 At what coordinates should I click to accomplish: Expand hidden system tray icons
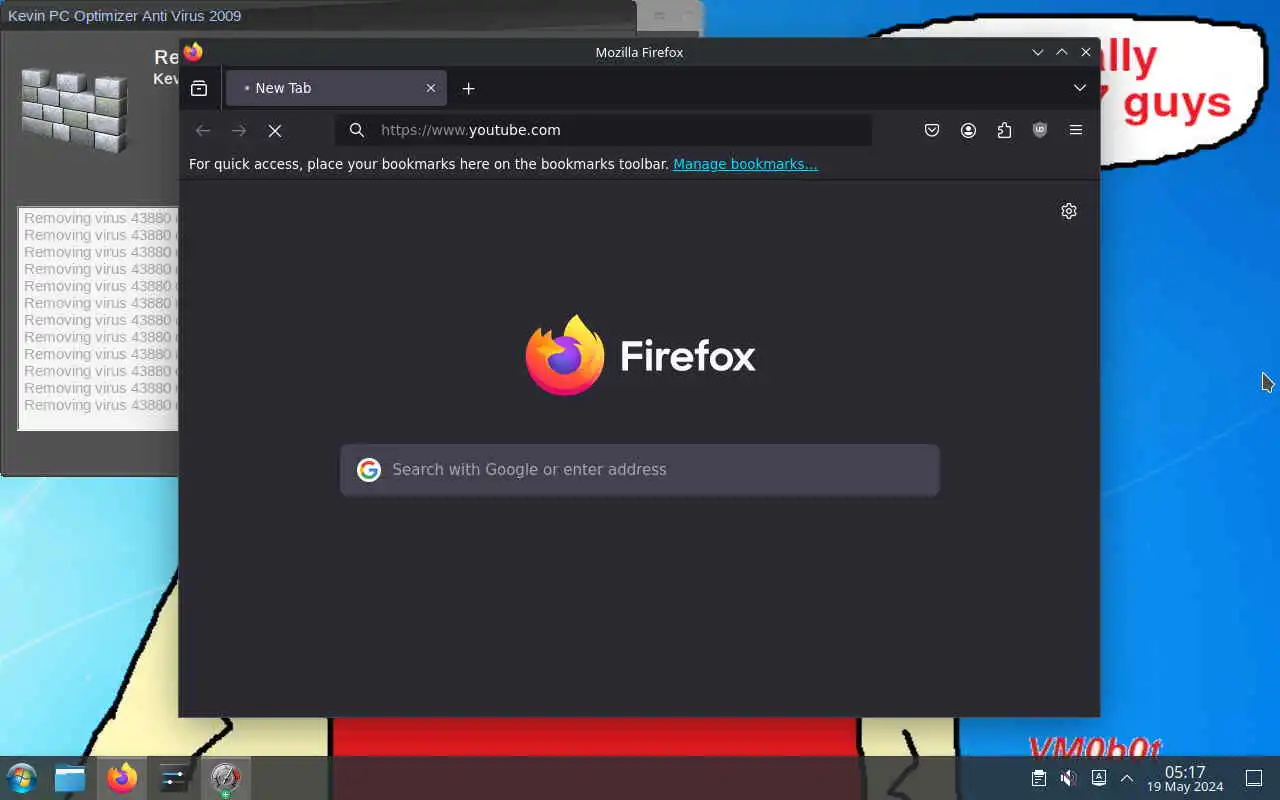pos(1127,778)
